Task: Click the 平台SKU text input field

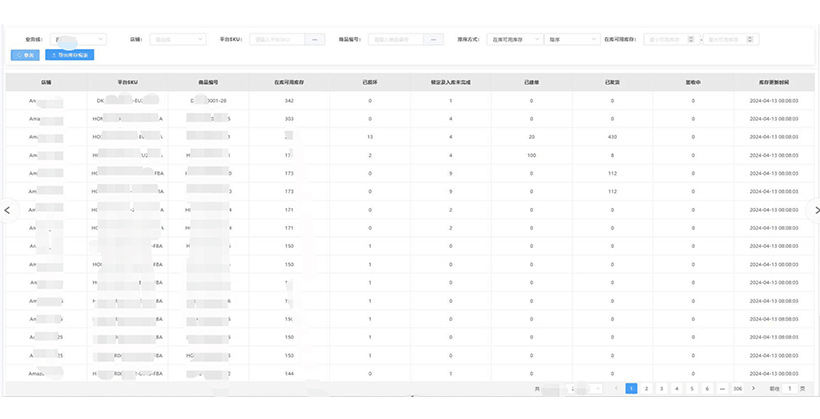Action: 277,40
